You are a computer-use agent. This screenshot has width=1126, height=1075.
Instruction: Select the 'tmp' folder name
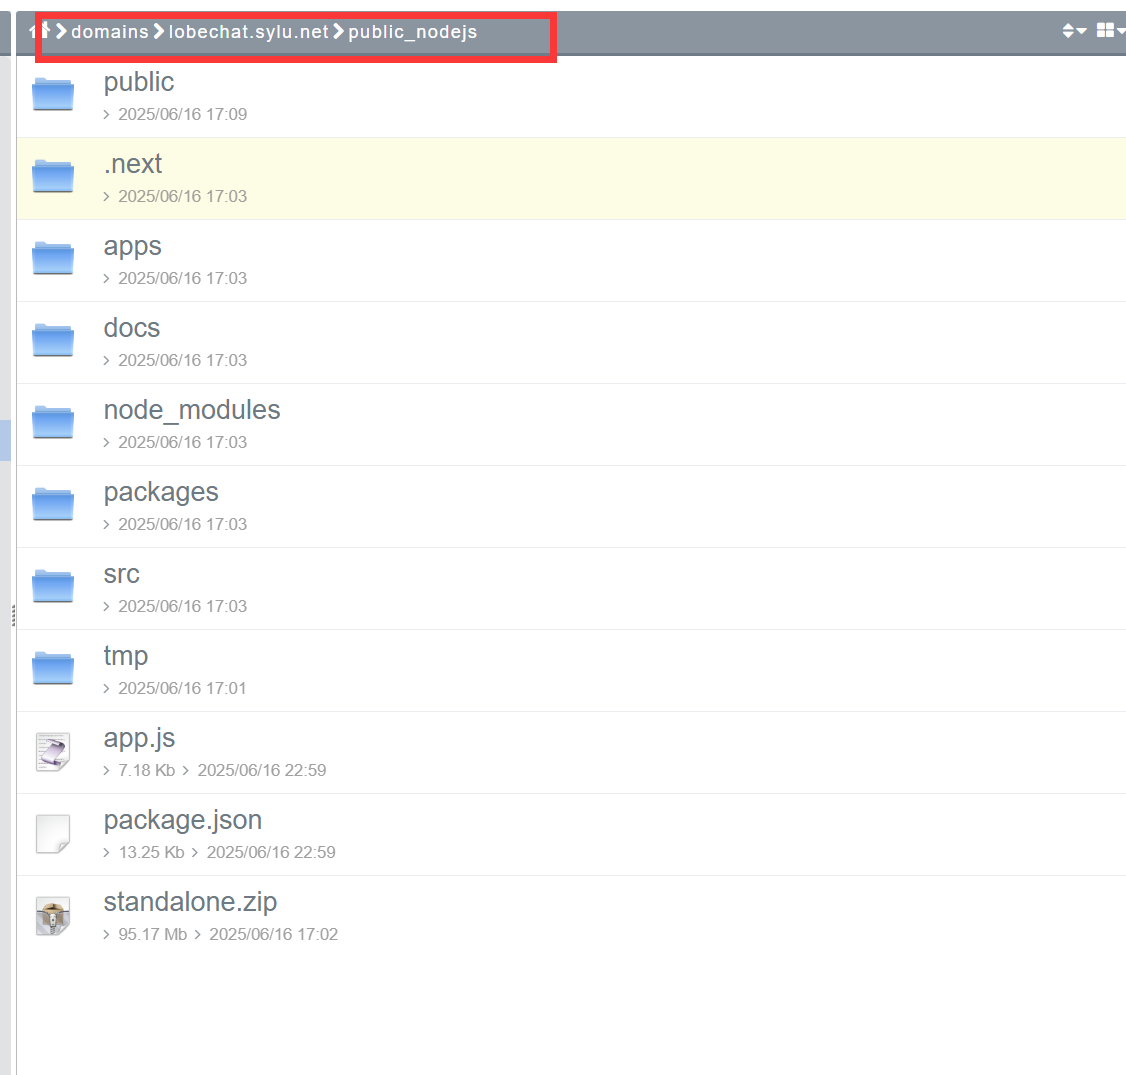click(126, 656)
